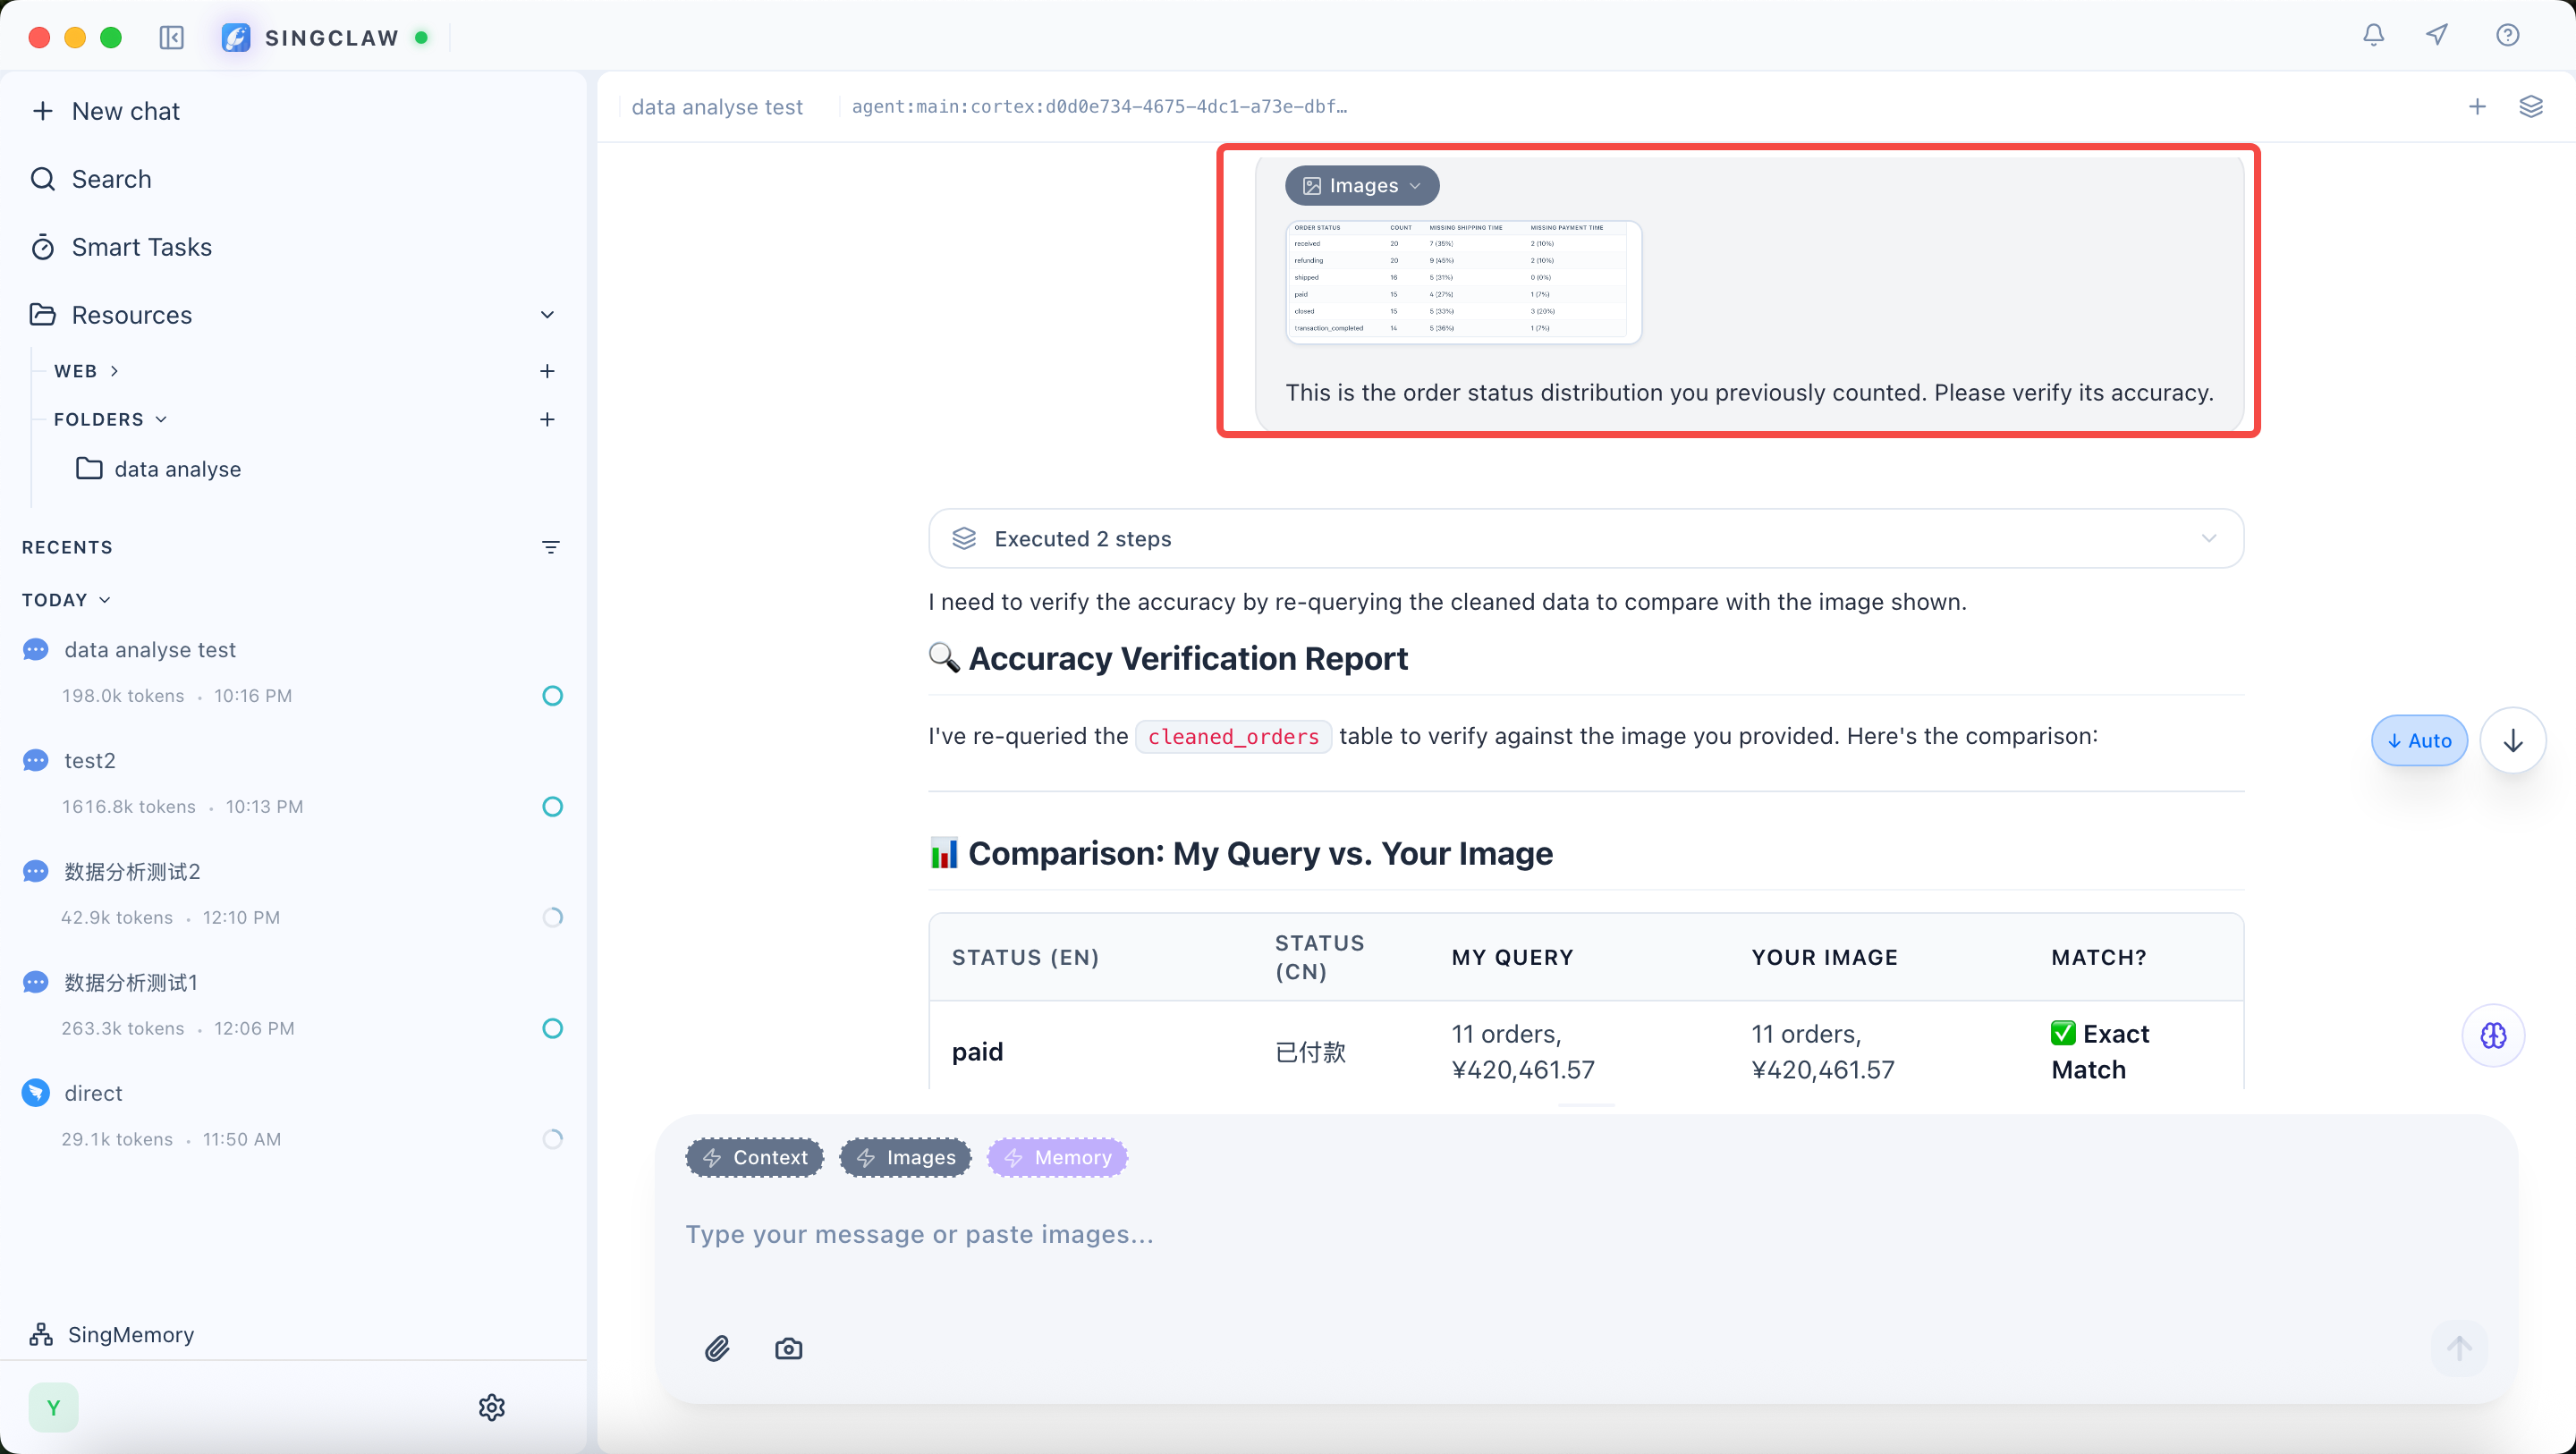The image size is (2576, 1454).
Task: Click the camera screenshot icon
Action: pyautogui.click(x=788, y=1348)
